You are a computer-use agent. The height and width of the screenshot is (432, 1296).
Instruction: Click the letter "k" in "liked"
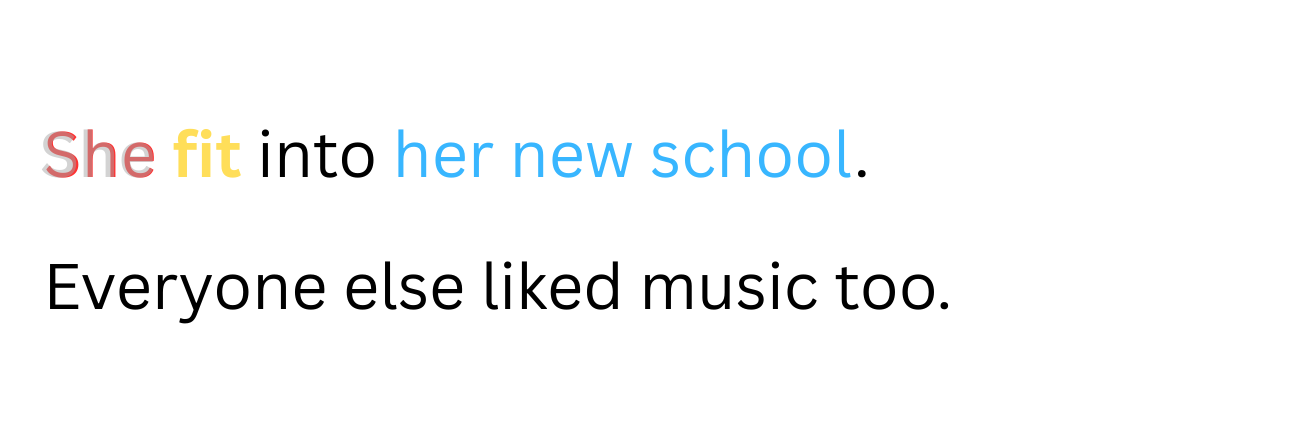529,286
